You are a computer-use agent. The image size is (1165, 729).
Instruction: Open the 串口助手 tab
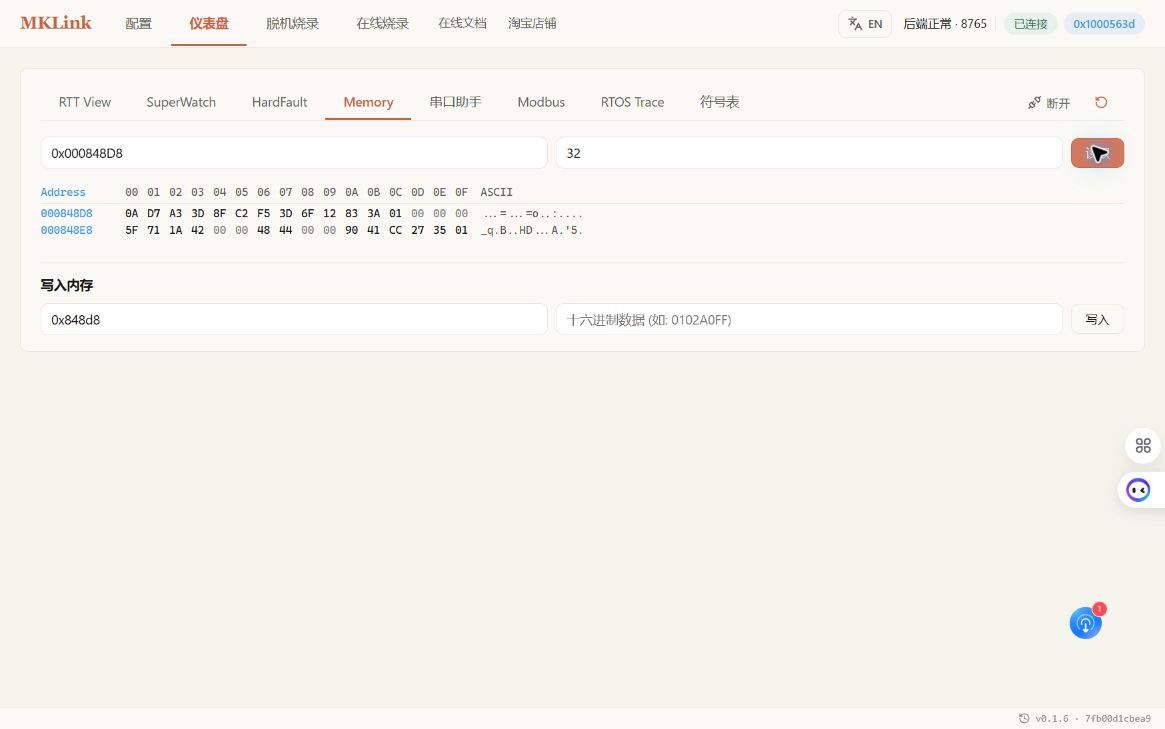(455, 103)
